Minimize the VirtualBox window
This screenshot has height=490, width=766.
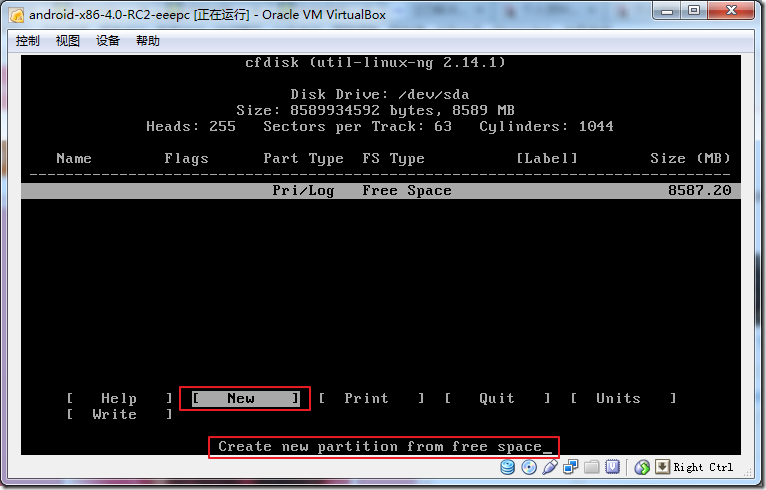coord(668,11)
